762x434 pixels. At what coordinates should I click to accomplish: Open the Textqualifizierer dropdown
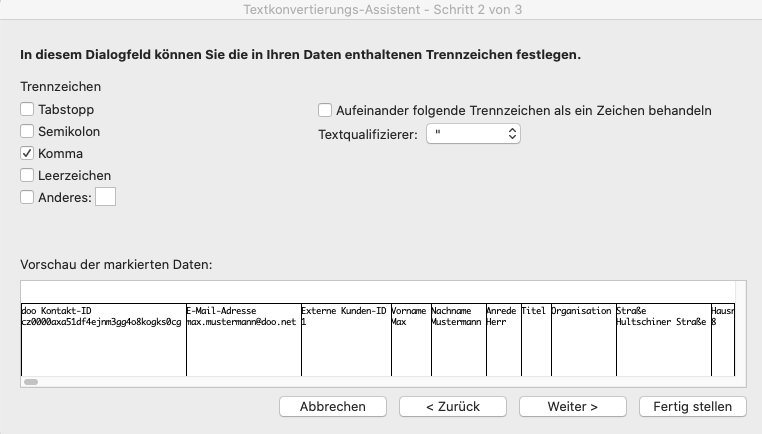[473, 133]
